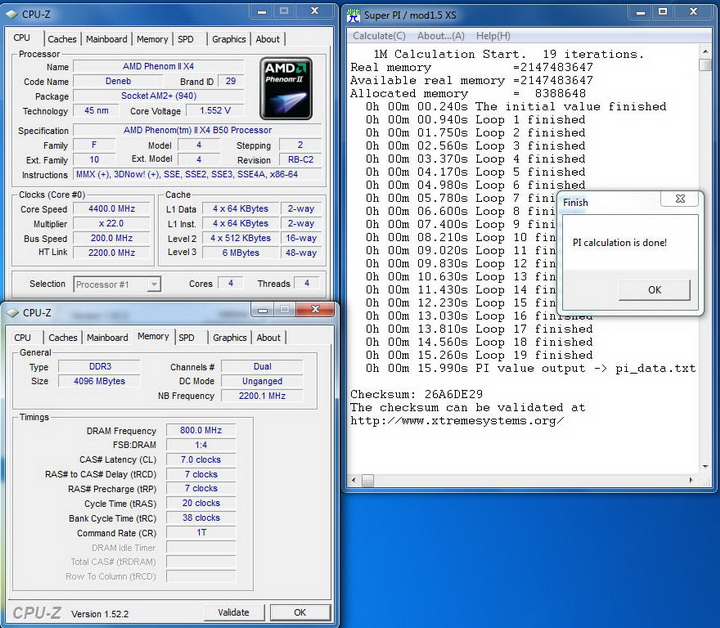
Task: Click the DRAM Frequency value 800.0 MHz
Action: click(x=201, y=430)
